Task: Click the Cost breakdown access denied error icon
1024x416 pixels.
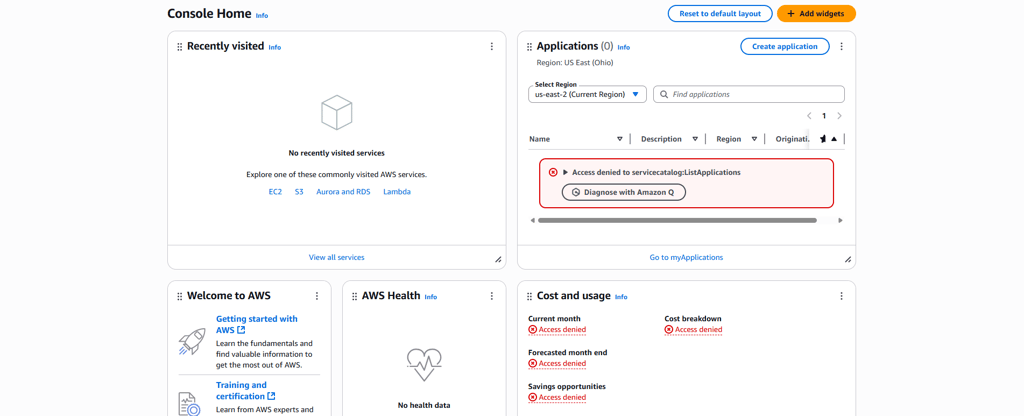Action: [x=669, y=329]
